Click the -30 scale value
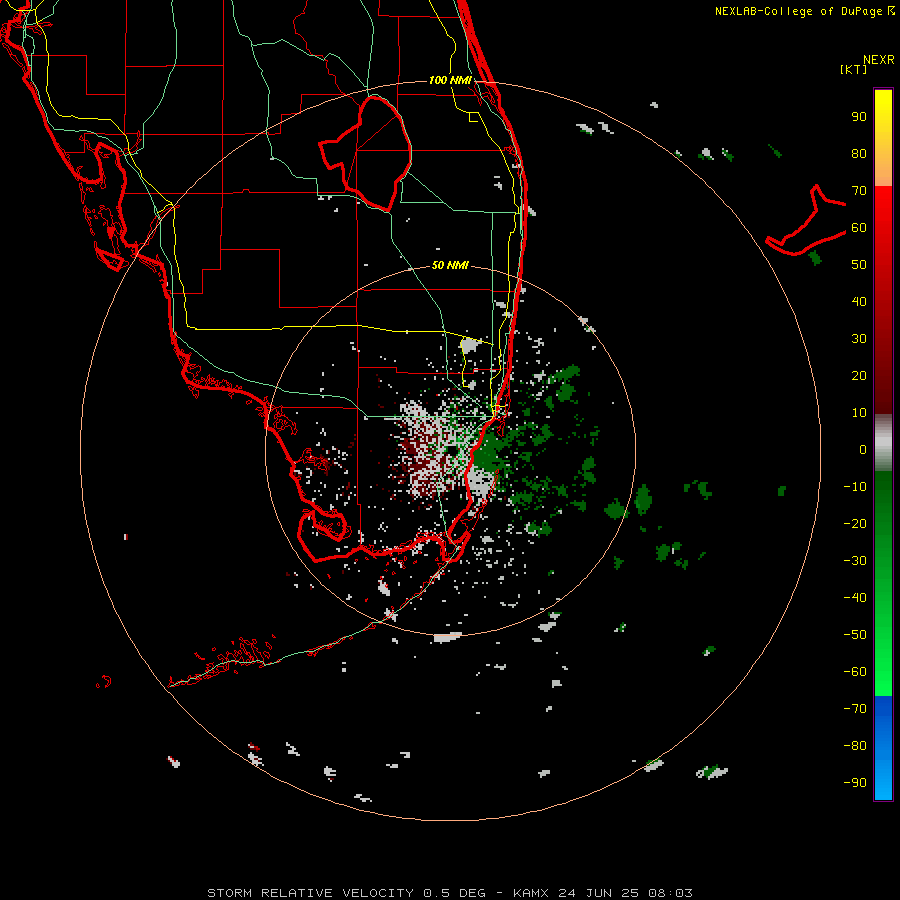 (x=855, y=561)
